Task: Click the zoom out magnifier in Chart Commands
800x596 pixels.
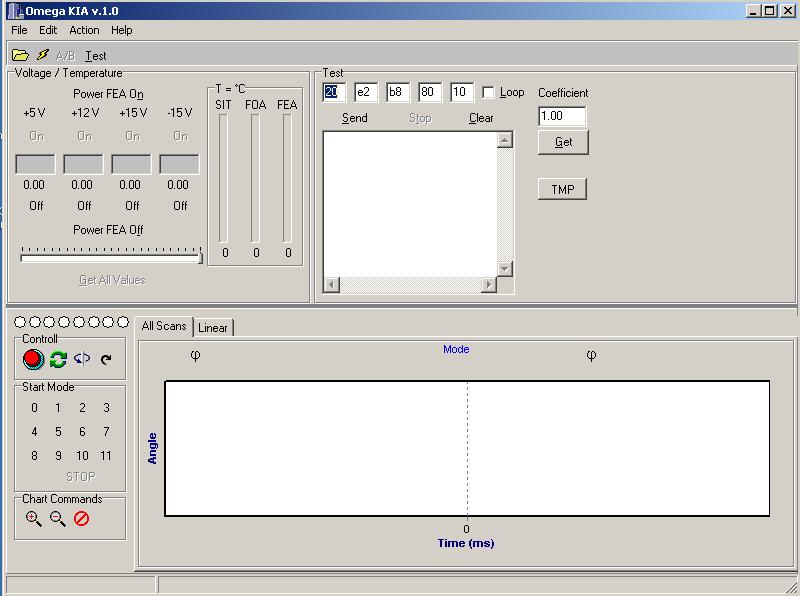Action: click(x=58, y=519)
